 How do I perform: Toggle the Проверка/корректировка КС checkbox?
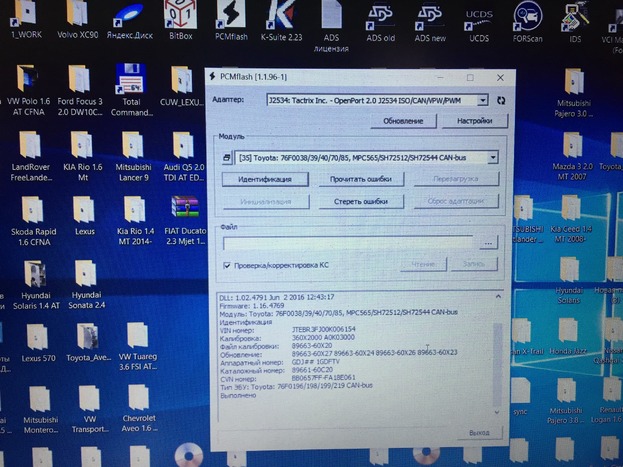pos(227,264)
